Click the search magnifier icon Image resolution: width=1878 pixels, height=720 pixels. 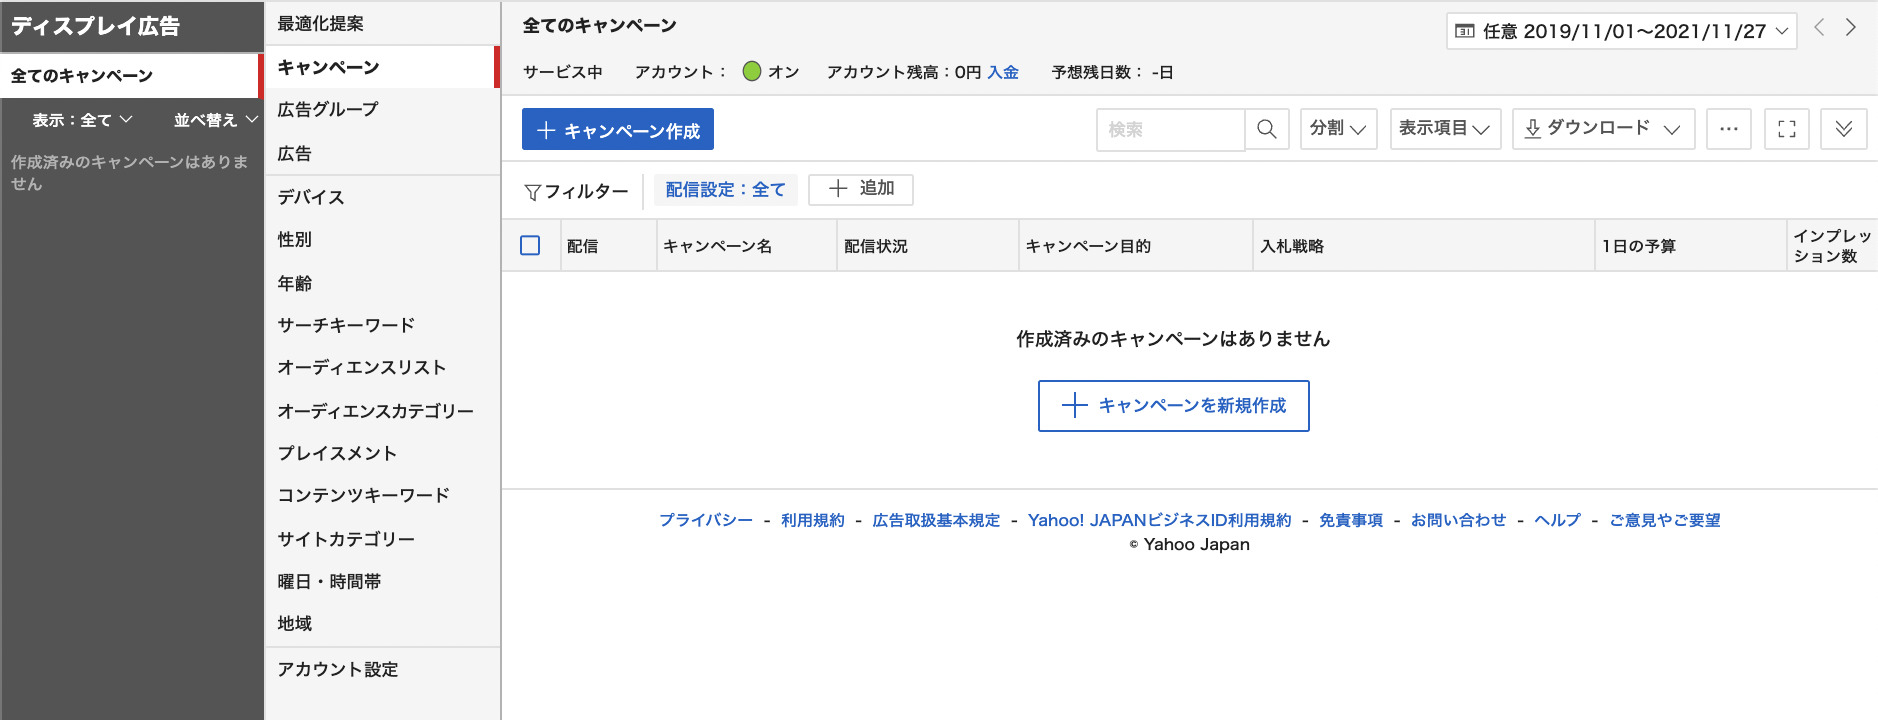click(1266, 129)
